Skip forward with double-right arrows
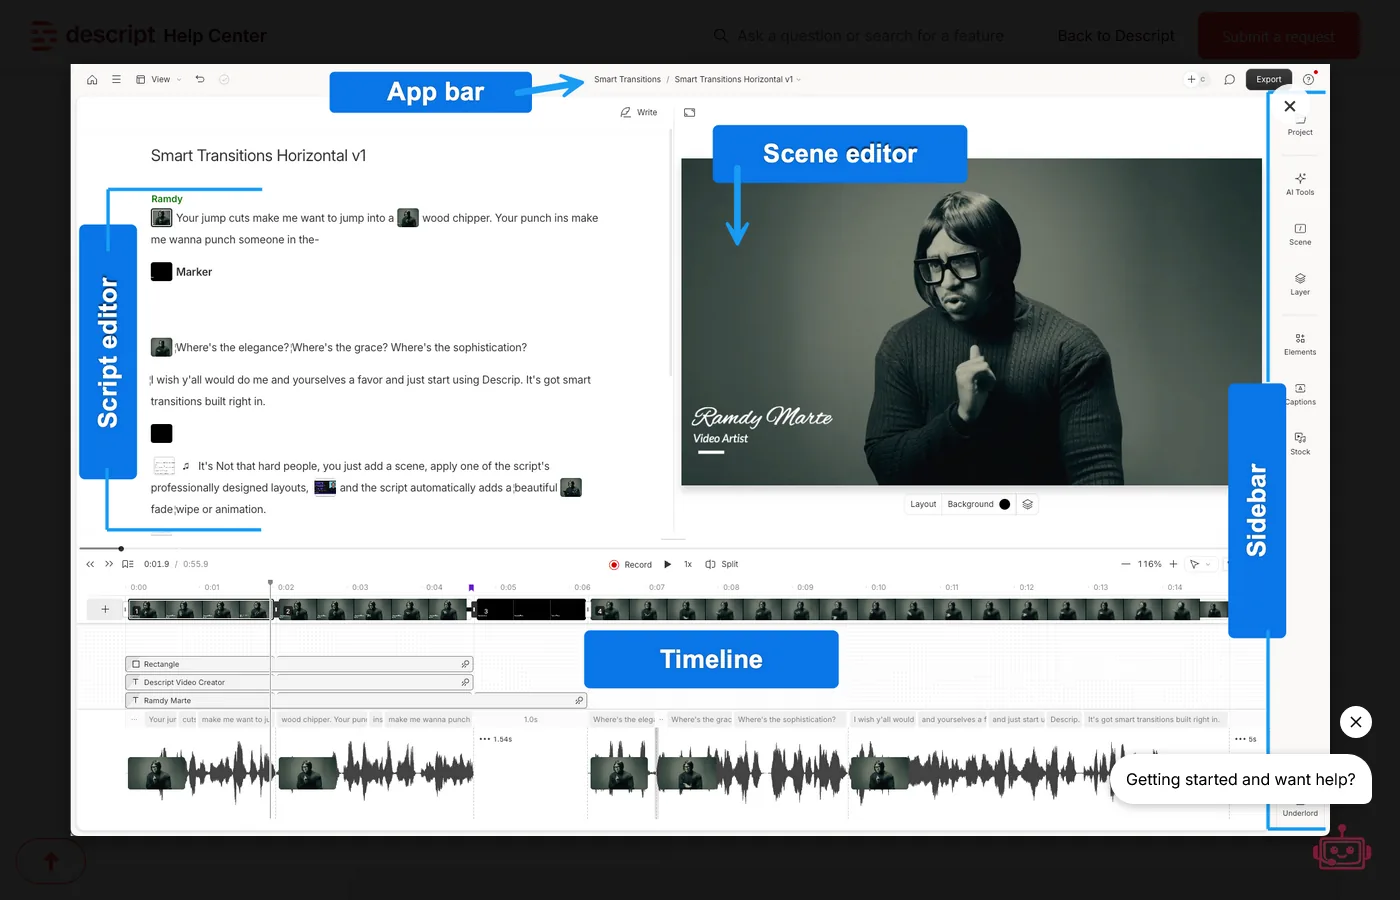This screenshot has width=1400, height=900. 109,564
